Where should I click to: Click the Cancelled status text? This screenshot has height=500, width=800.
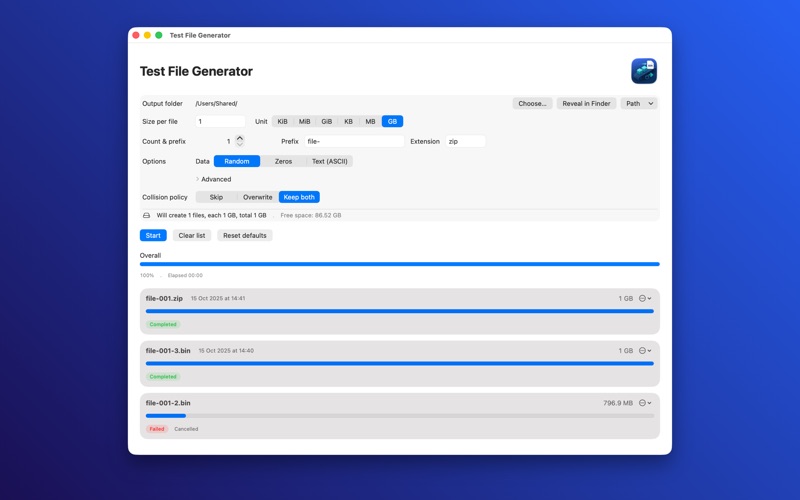click(186, 429)
